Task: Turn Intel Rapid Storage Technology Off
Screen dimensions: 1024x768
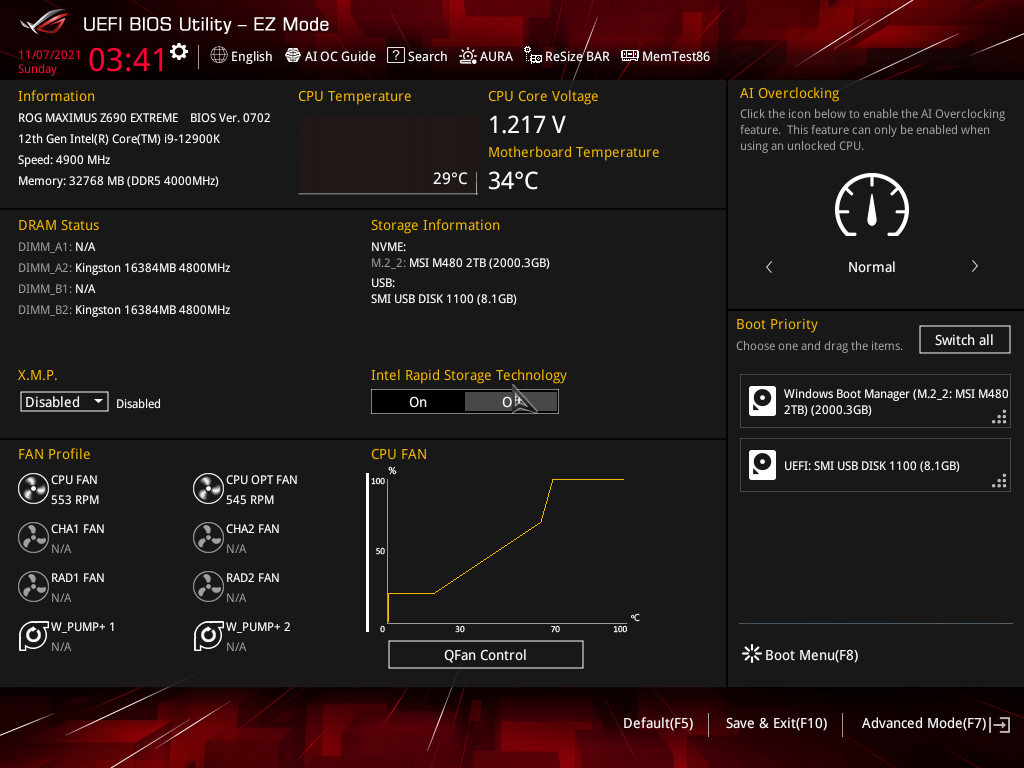Action: click(511, 402)
